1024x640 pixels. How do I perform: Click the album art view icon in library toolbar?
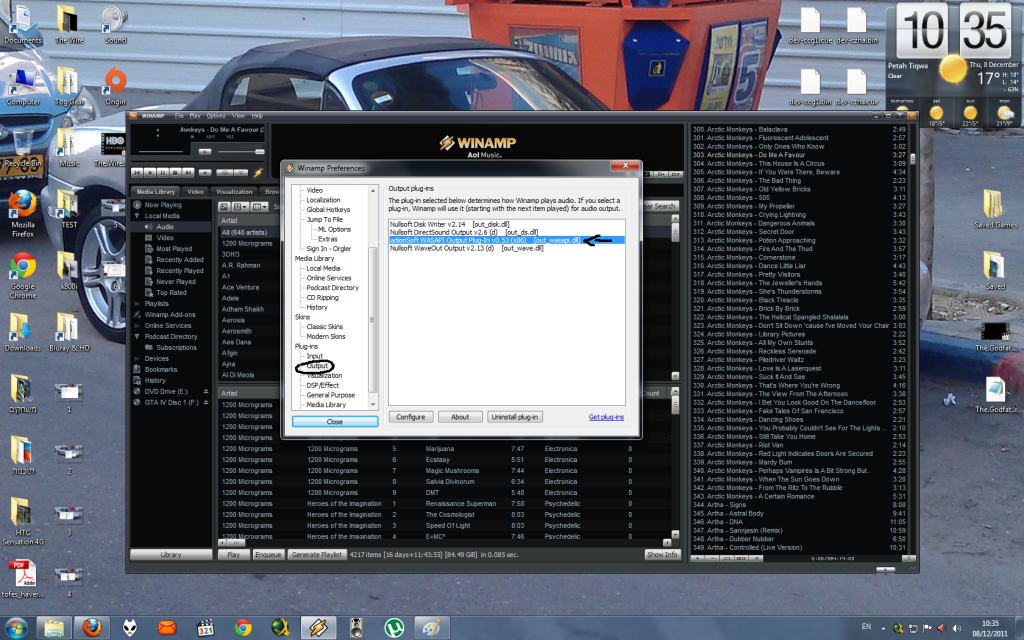pos(224,207)
